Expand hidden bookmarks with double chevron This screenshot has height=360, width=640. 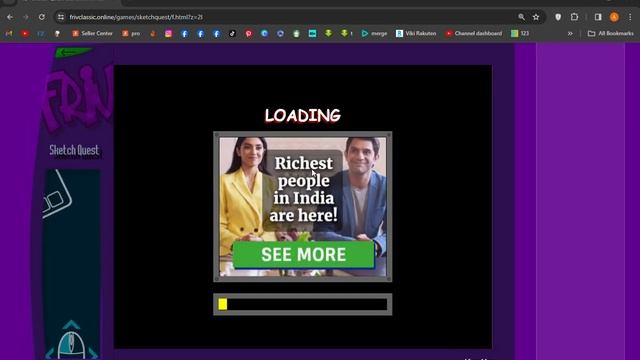570,33
